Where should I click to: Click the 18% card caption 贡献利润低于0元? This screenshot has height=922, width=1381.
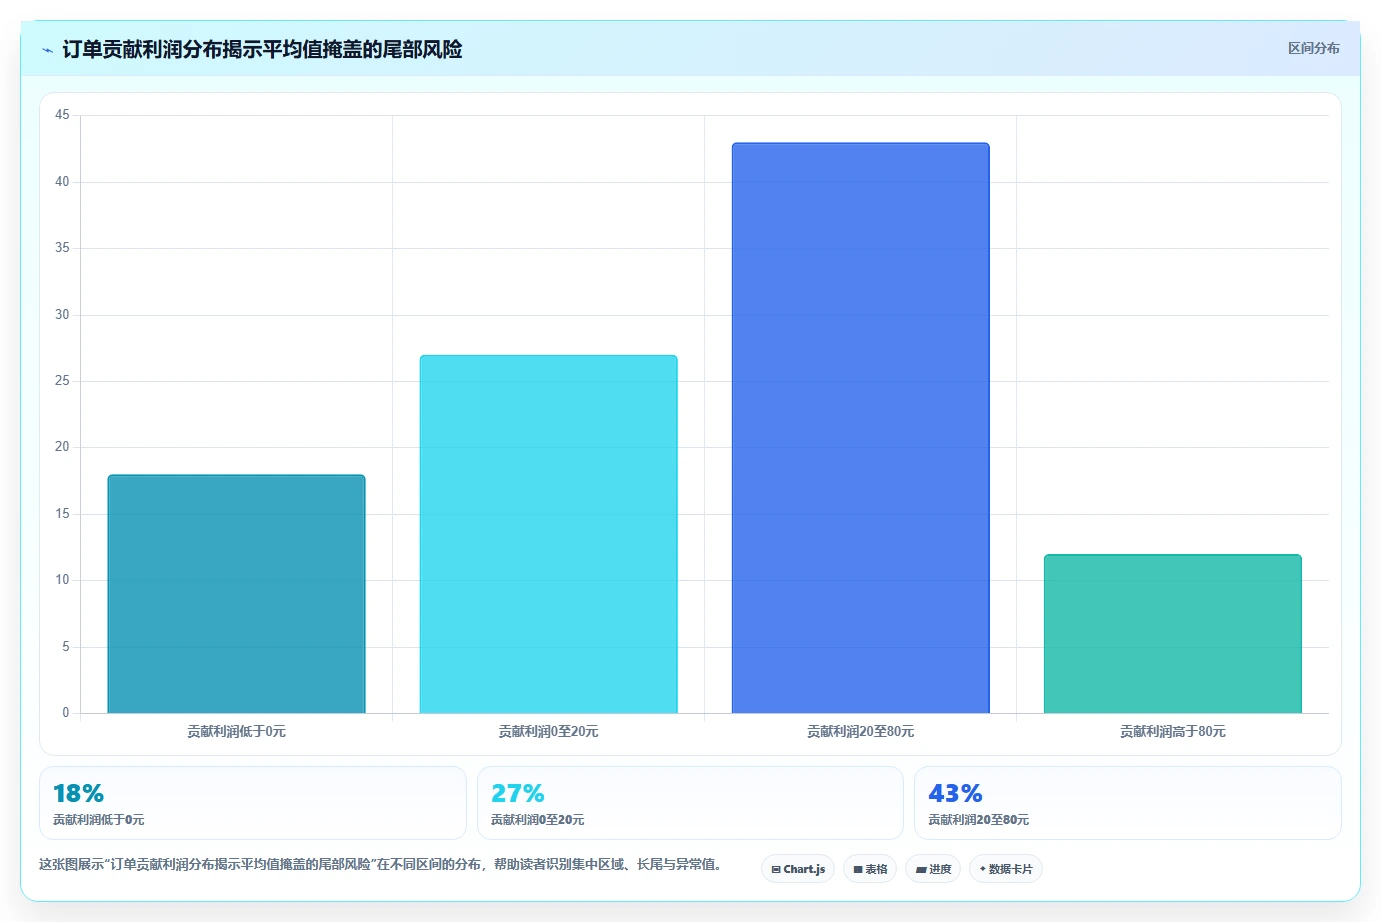point(99,820)
